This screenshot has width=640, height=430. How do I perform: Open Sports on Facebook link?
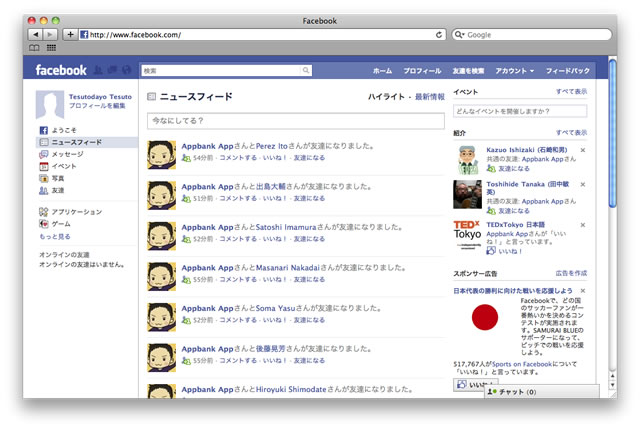point(522,364)
